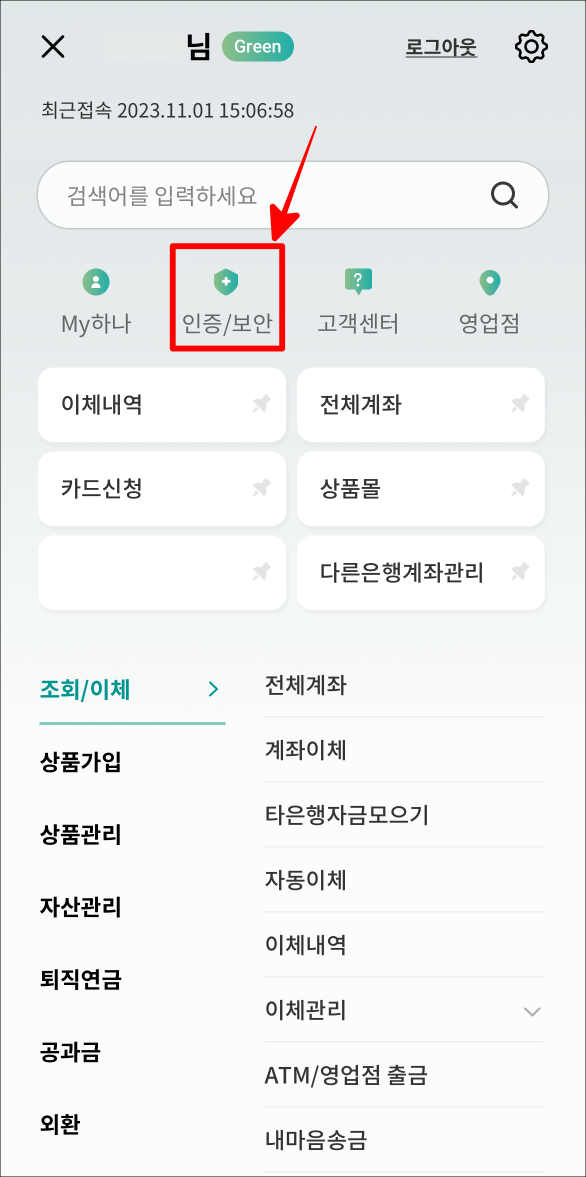Click the 조회/이체 arrow to open its menu
Image resolution: width=586 pixels, height=1177 pixels.
click(x=211, y=688)
